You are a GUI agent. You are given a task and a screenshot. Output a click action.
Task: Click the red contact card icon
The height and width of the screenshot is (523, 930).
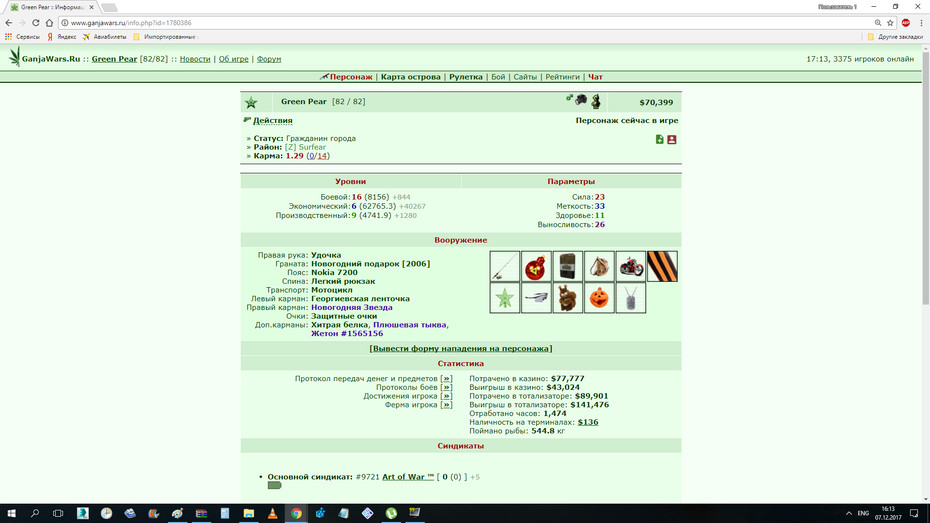pos(671,139)
